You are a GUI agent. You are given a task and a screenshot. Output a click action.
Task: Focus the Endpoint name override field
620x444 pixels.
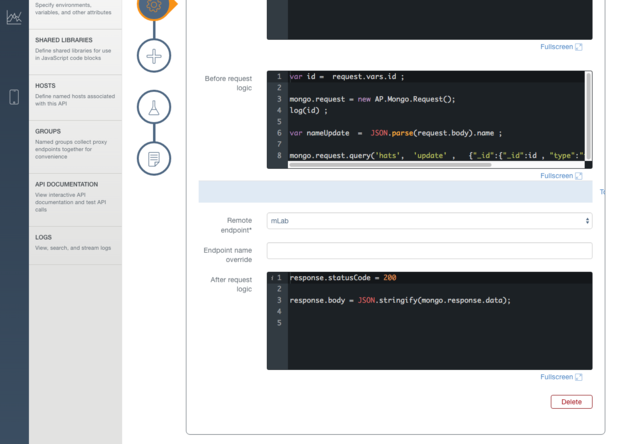point(429,251)
